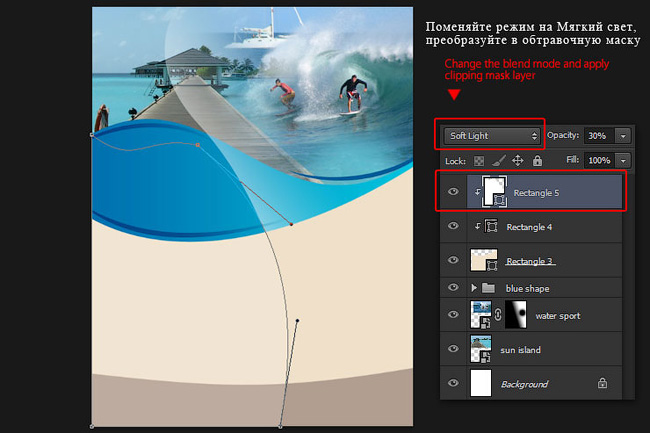Viewport: 650px width, 433px height.
Task: Select layer name Rectangle 4
Action: tap(529, 227)
